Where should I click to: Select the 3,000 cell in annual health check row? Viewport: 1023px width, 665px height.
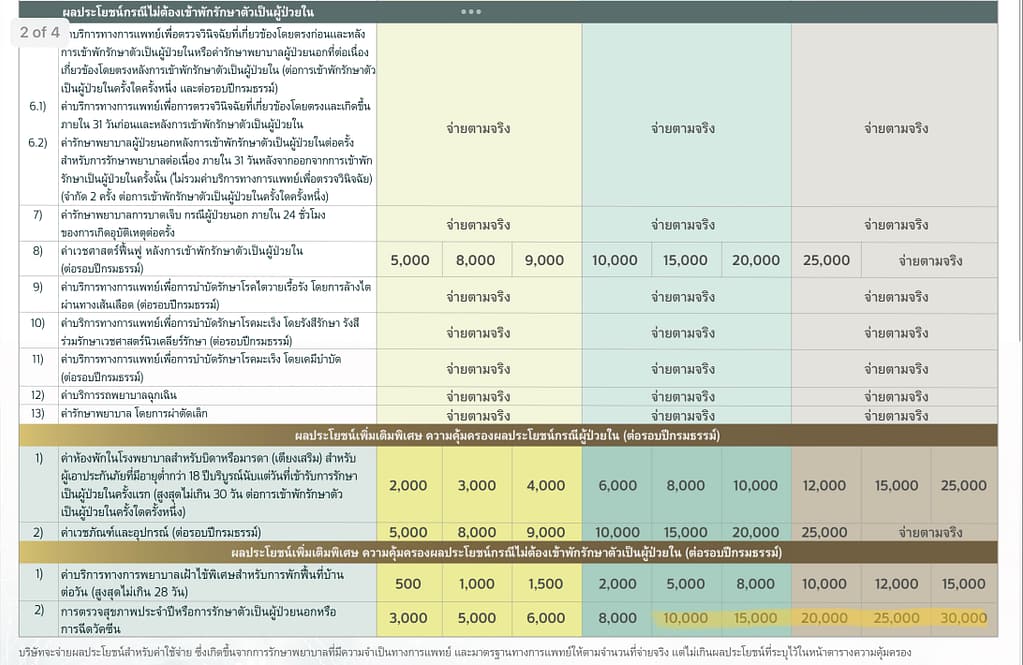(x=408, y=618)
